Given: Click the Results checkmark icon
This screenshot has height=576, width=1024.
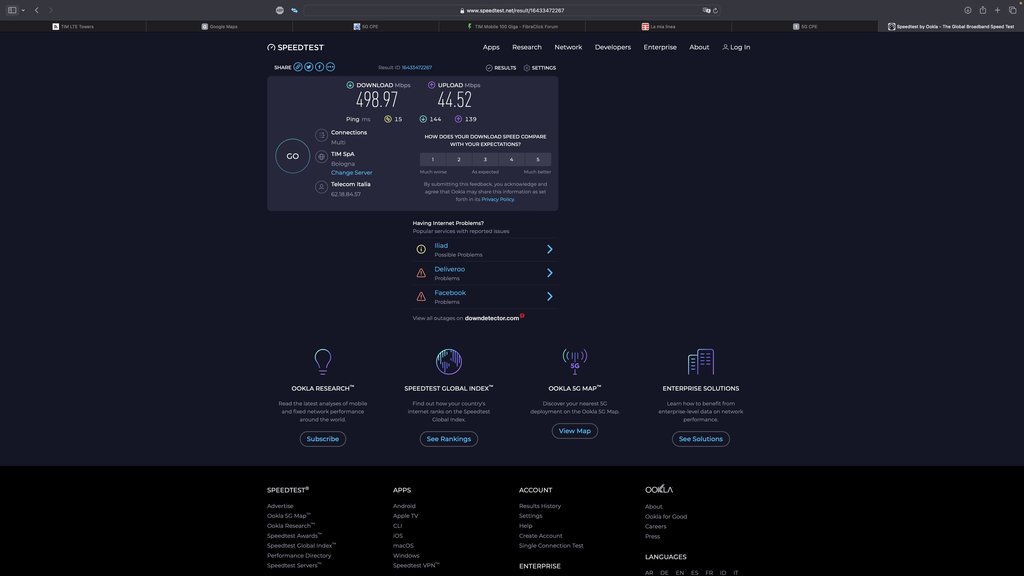Looking at the screenshot, I should pos(489,68).
